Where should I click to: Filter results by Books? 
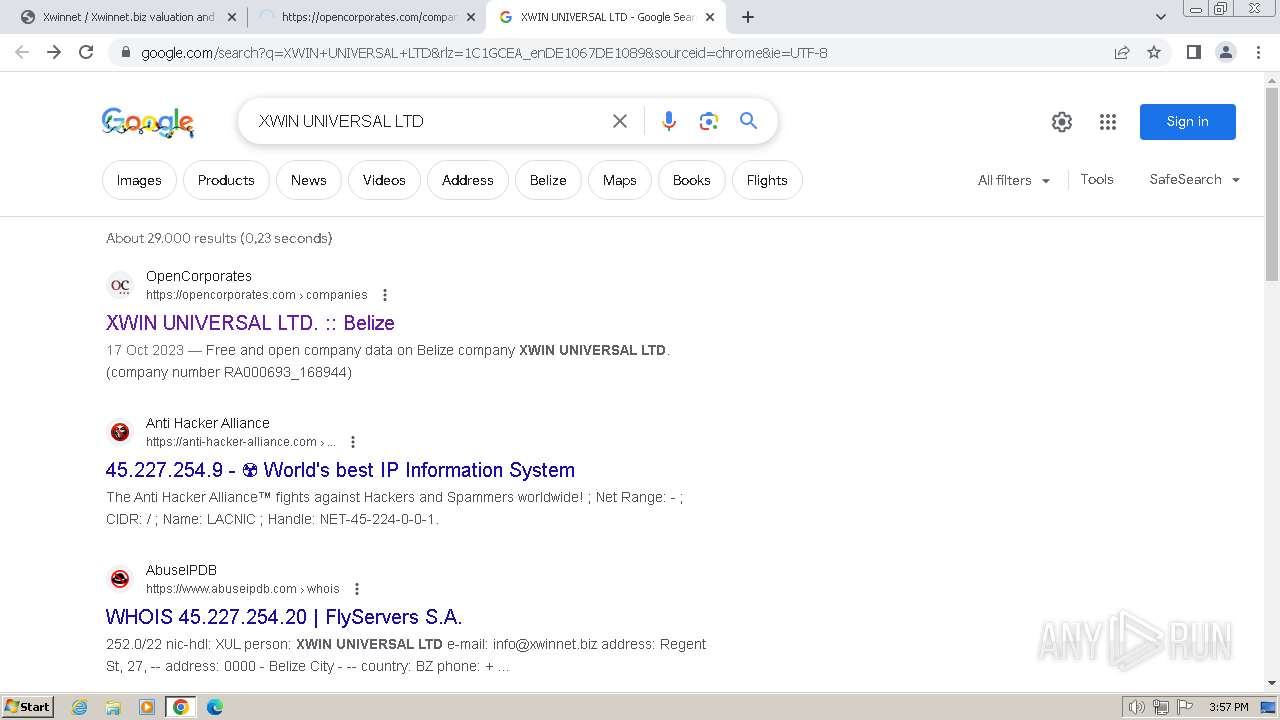(x=692, y=180)
